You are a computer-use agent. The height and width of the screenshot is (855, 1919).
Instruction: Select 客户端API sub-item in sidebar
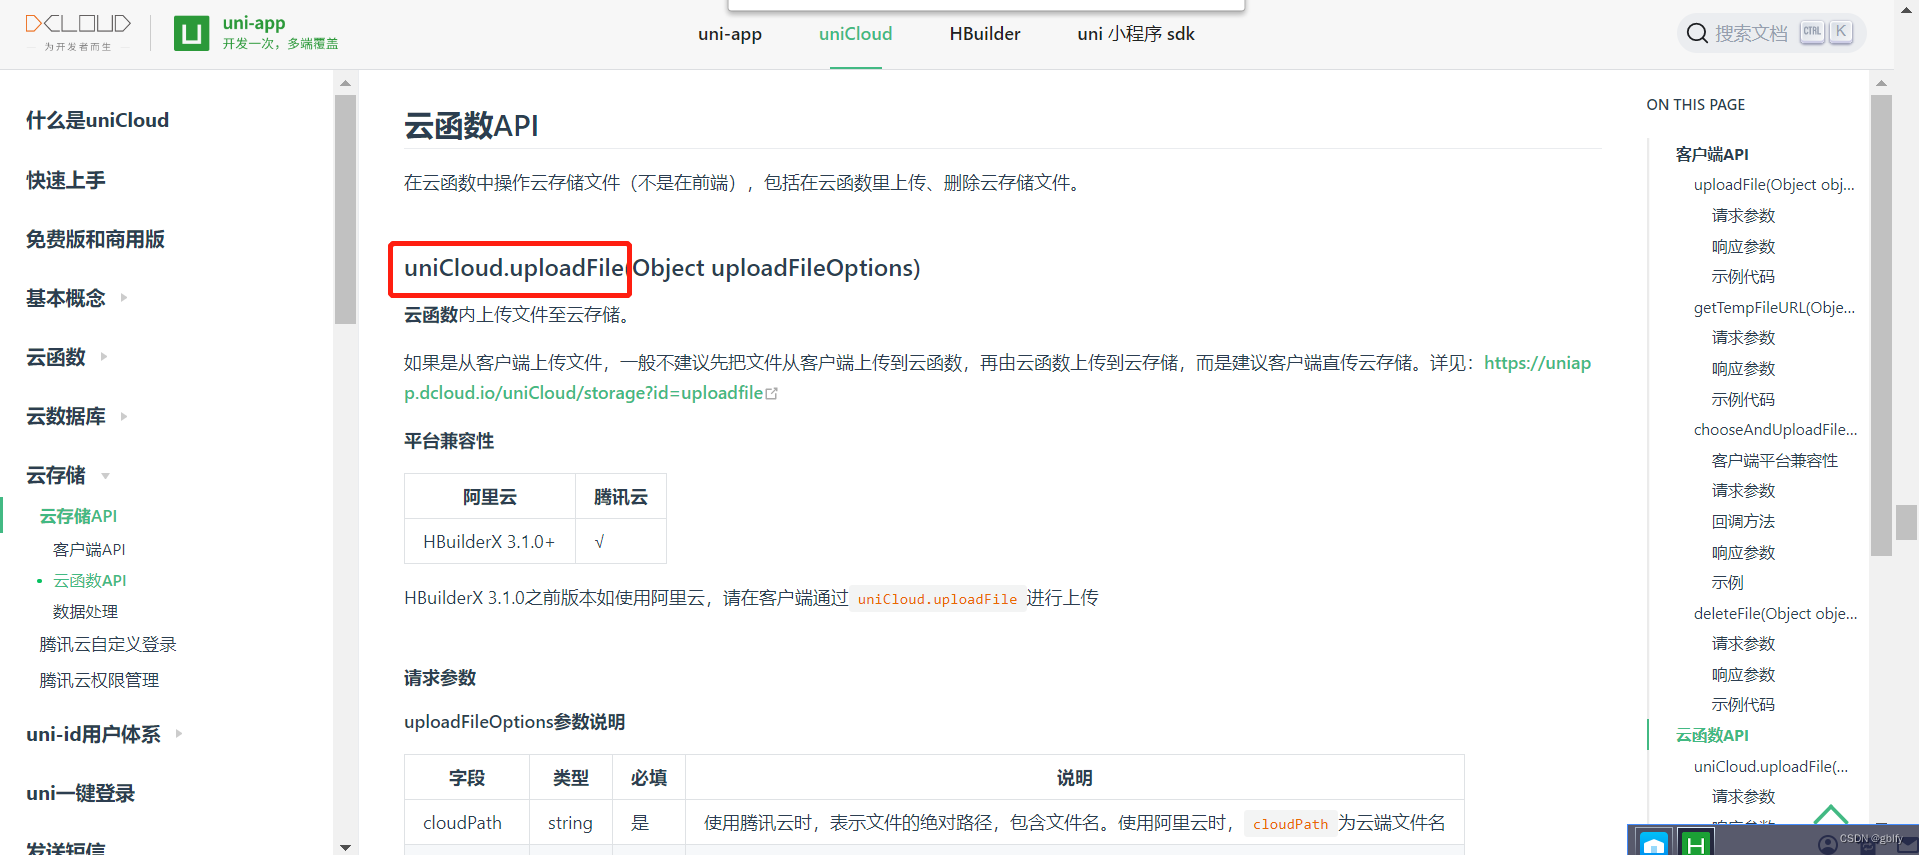click(89, 550)
